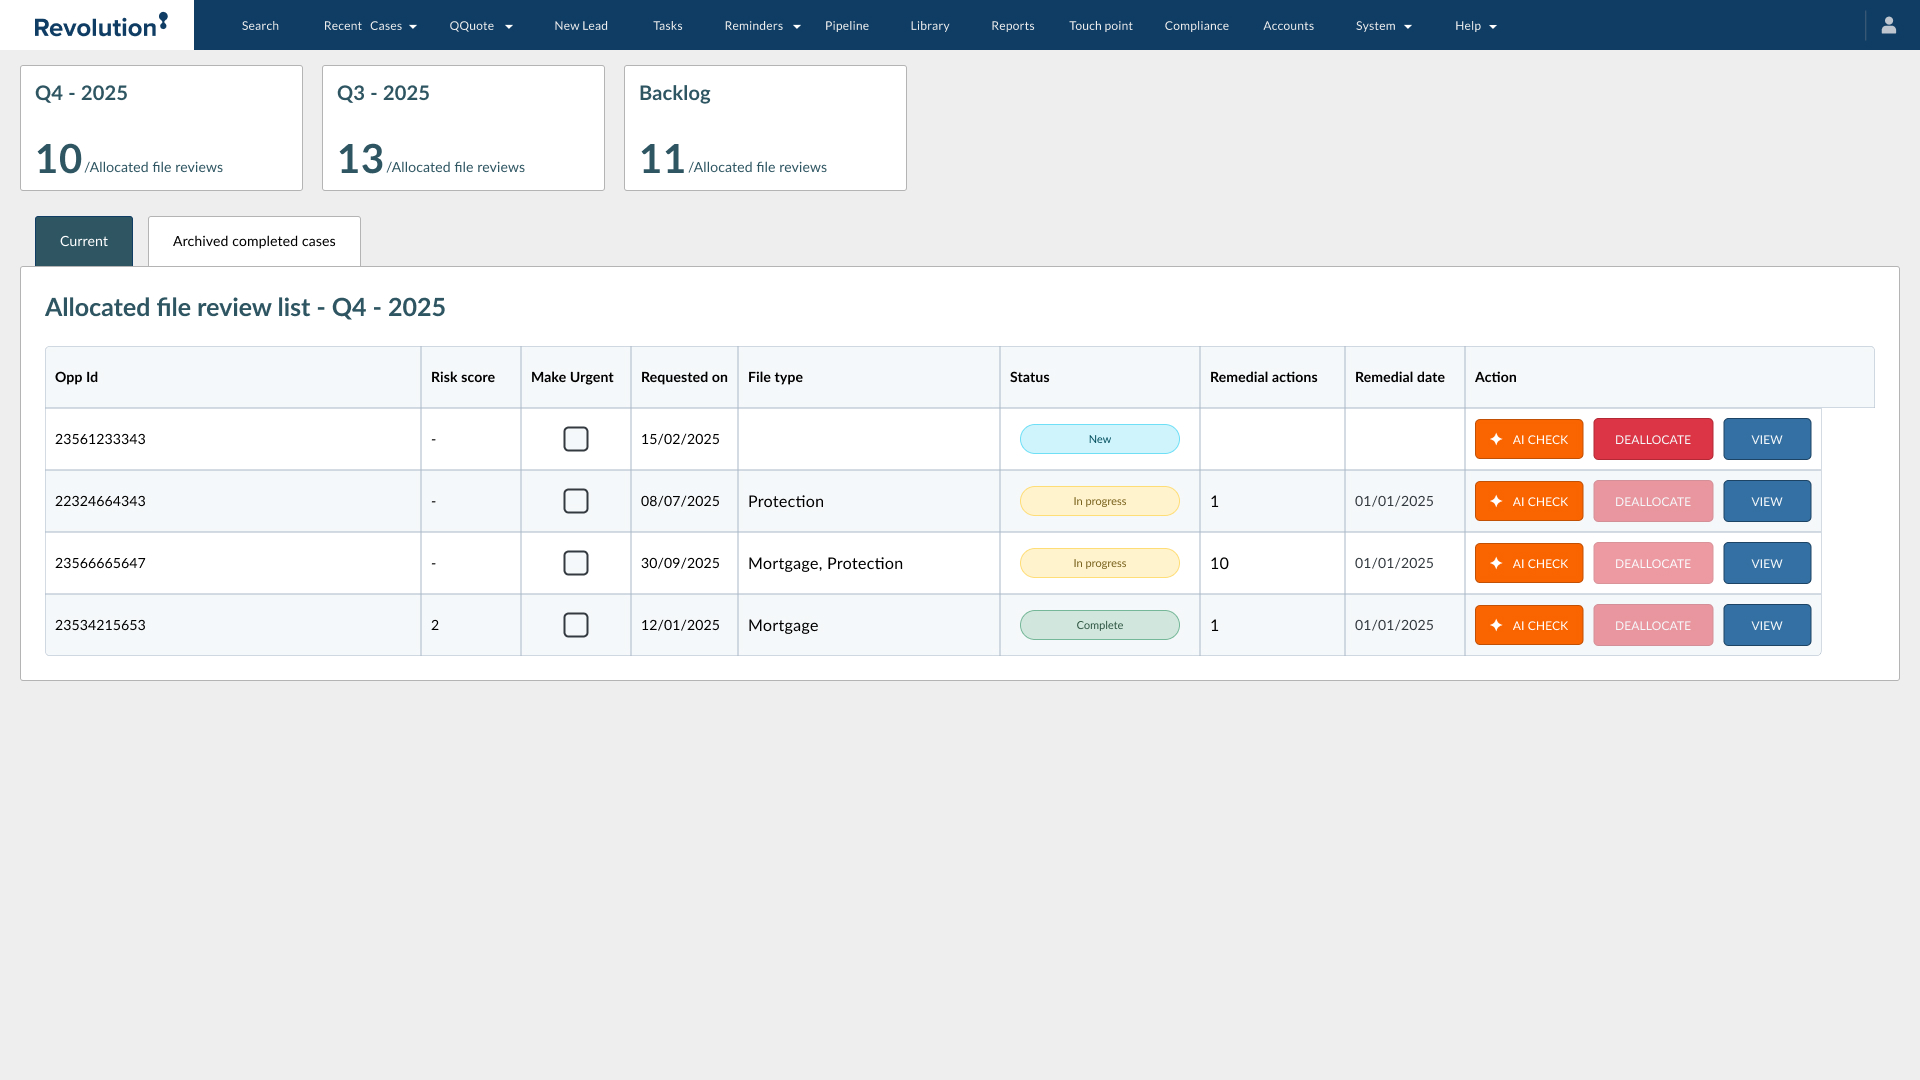
Task: Open the Help dropdown
Action: [1475, 25]
